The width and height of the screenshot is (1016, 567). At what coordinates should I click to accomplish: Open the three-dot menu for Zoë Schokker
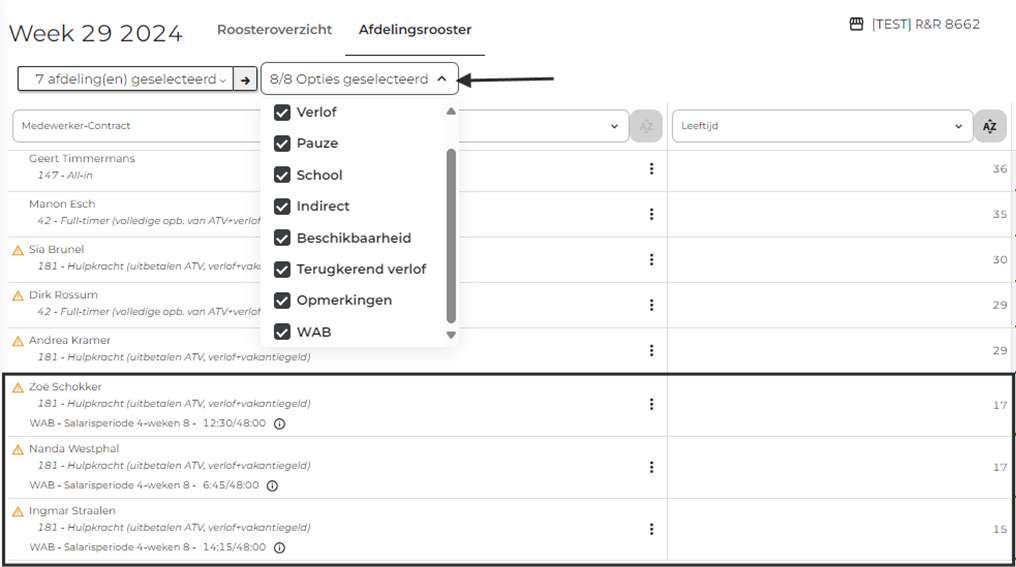(x=651, y=404)
